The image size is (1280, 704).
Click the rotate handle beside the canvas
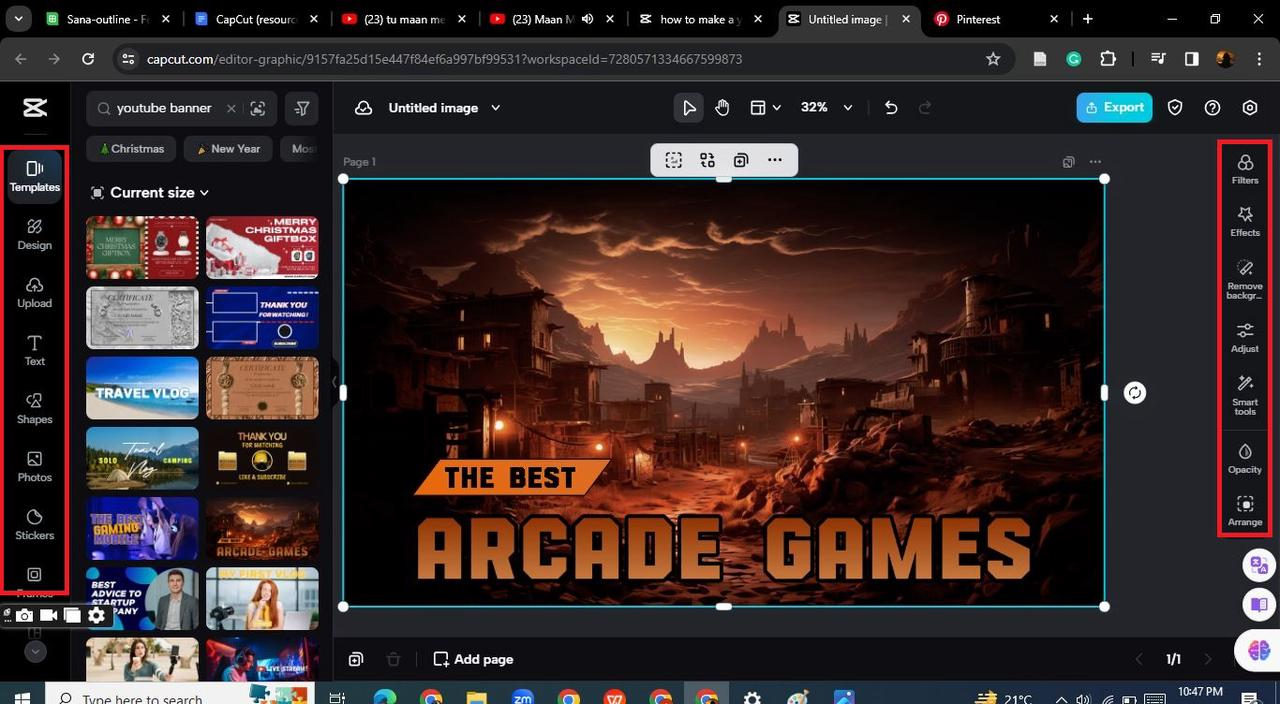1134,393
